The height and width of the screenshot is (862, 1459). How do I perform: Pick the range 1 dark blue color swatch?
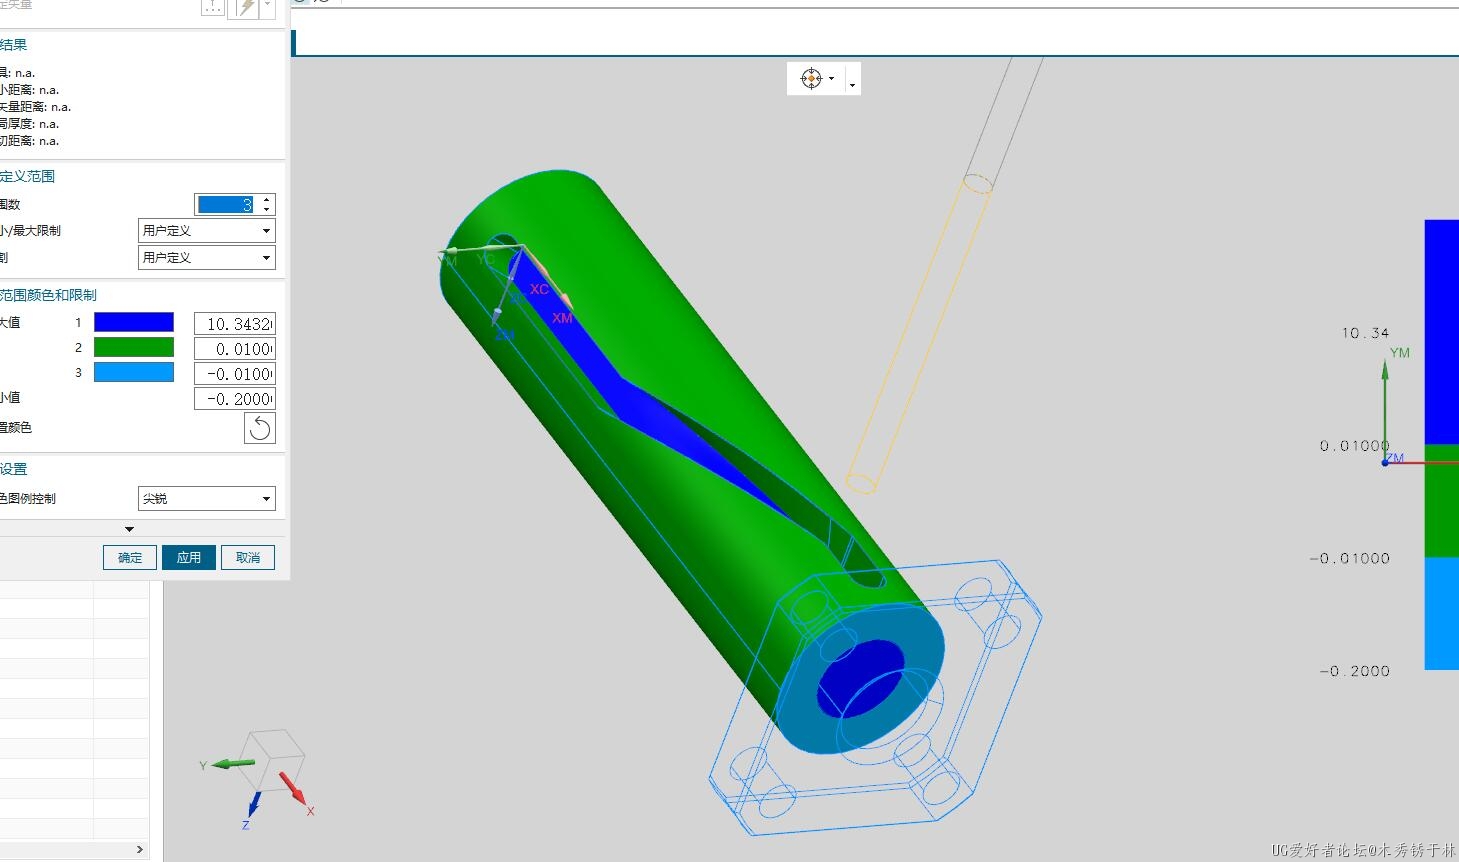[134, 322]
